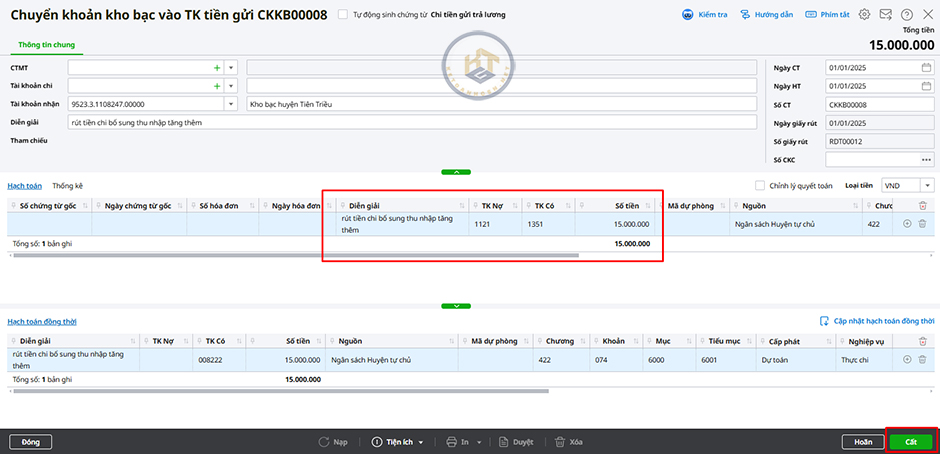Open settings gear in the header
Viewport: 940px width, 454px height.
click(x=864, y=15)
